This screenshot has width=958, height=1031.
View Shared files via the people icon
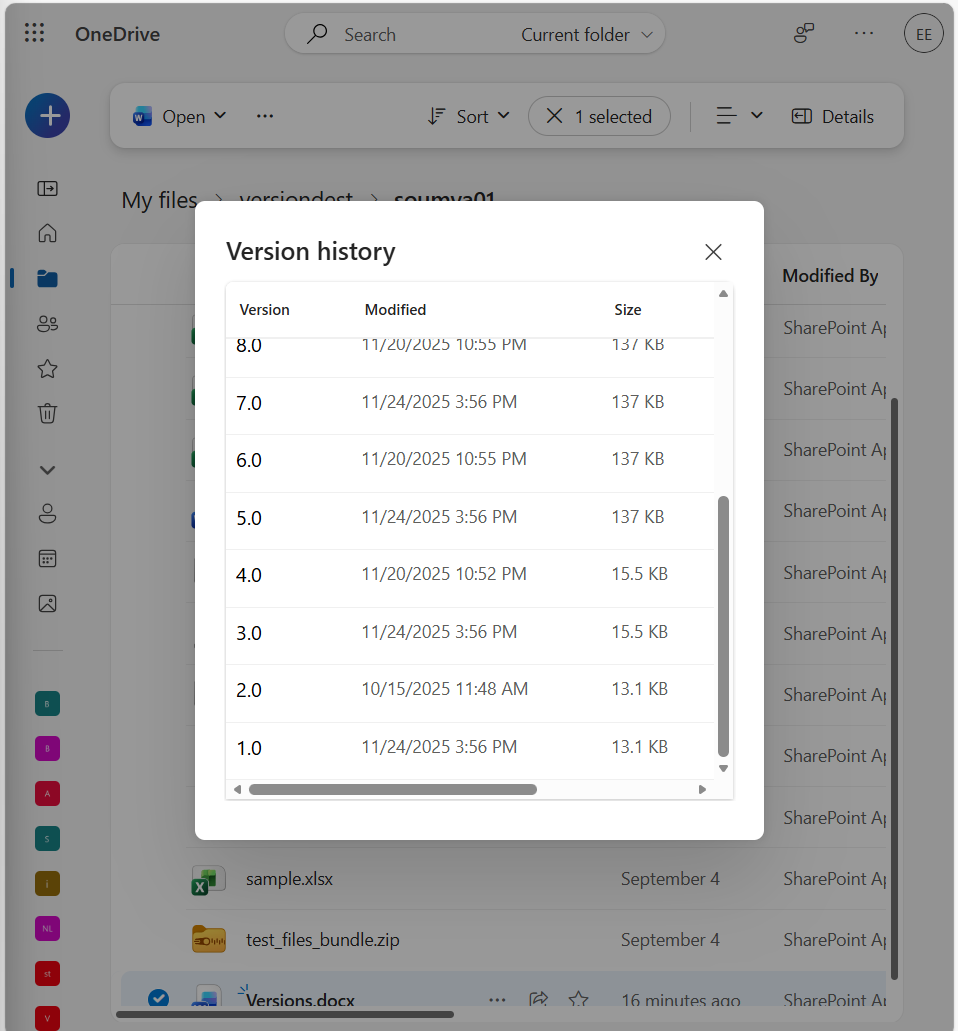point(47,323)
